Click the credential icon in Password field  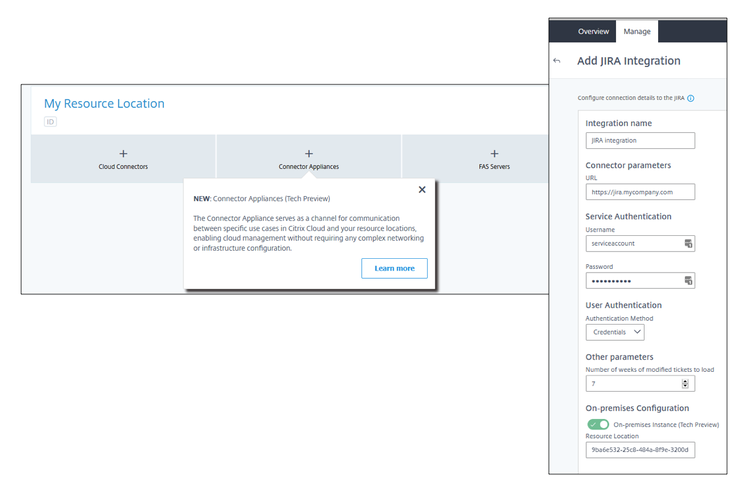(688, 281)
